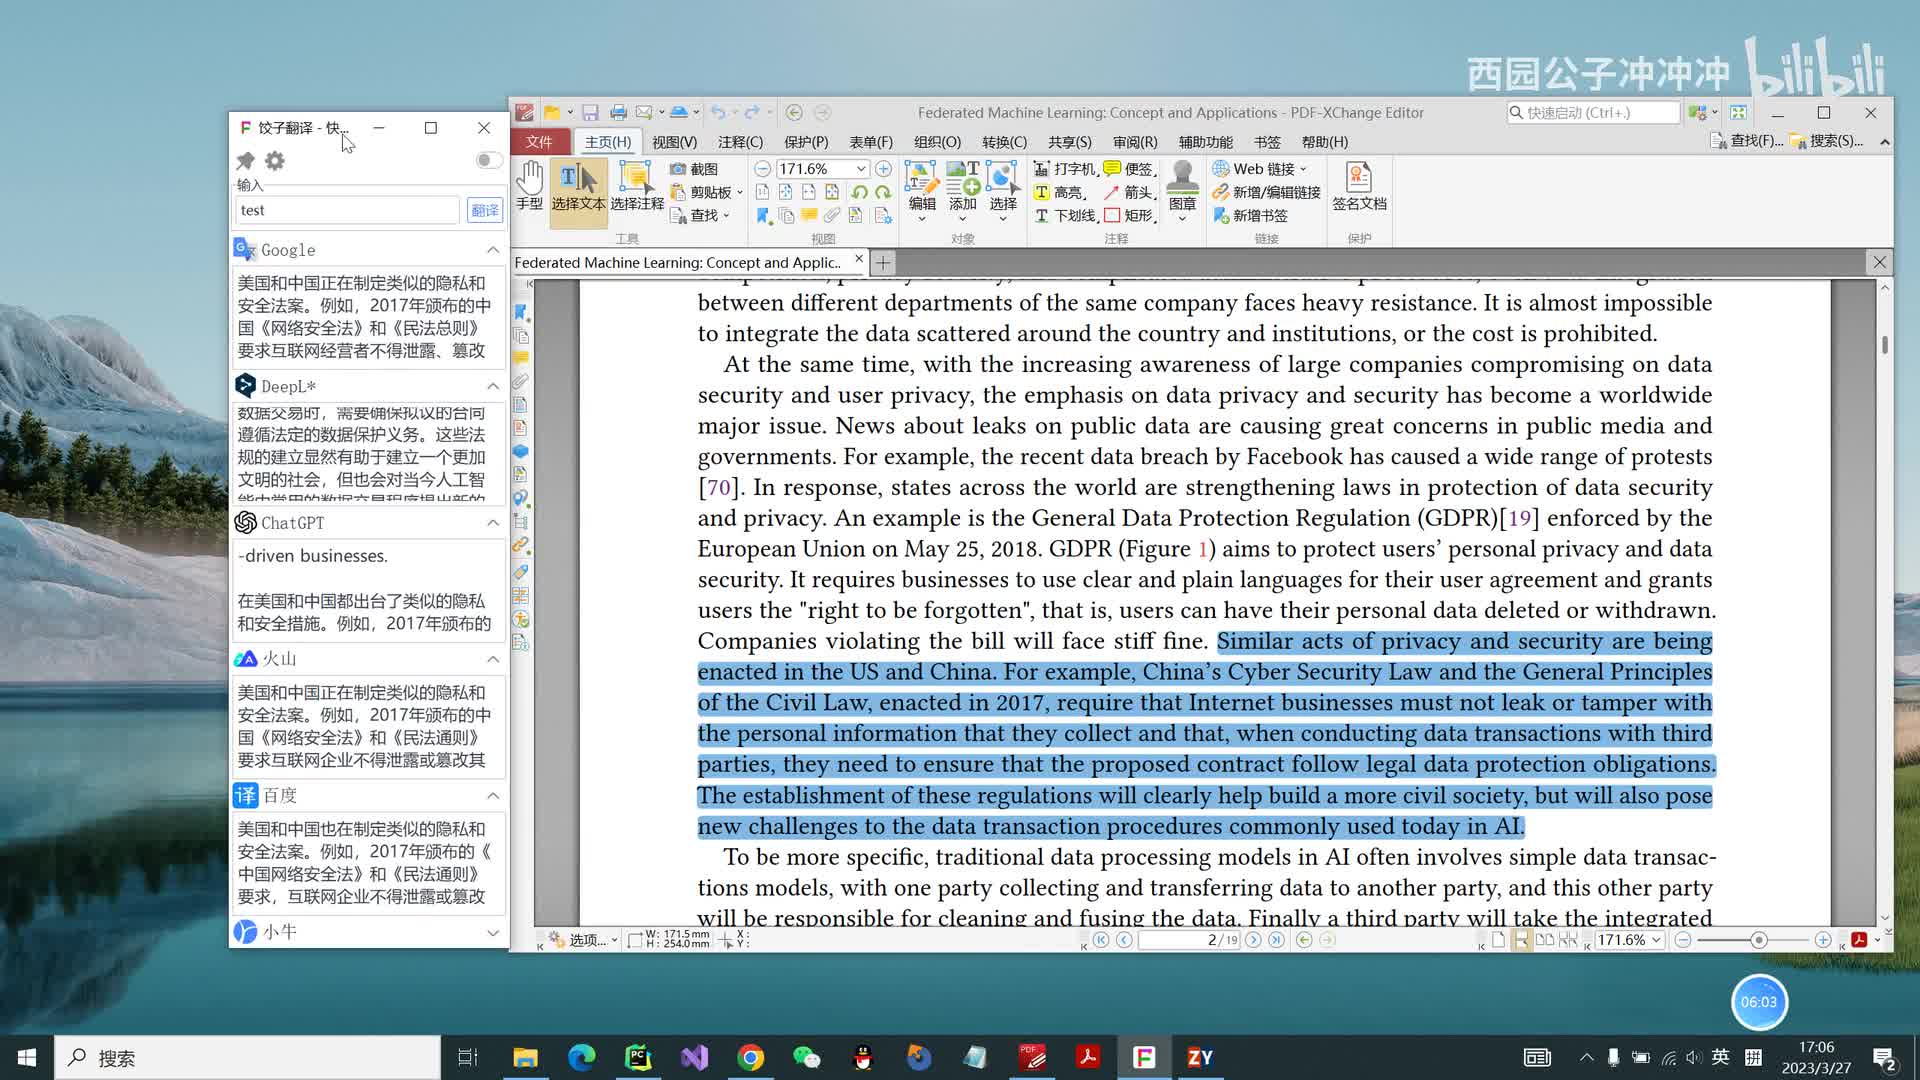Click the zoom slider in status bar
The image size is (1920, 1080).
1758,940
